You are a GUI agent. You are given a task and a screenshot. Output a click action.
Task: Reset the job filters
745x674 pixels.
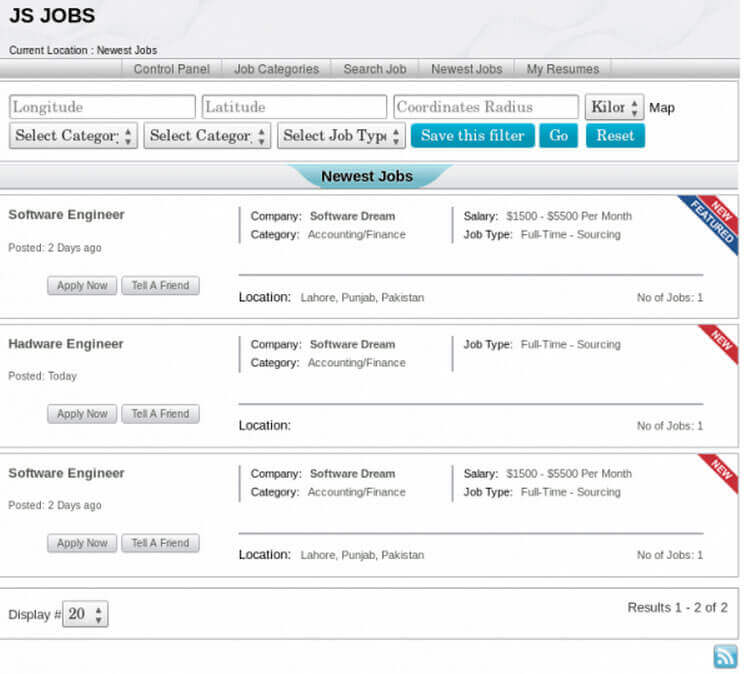coord(615,136)
